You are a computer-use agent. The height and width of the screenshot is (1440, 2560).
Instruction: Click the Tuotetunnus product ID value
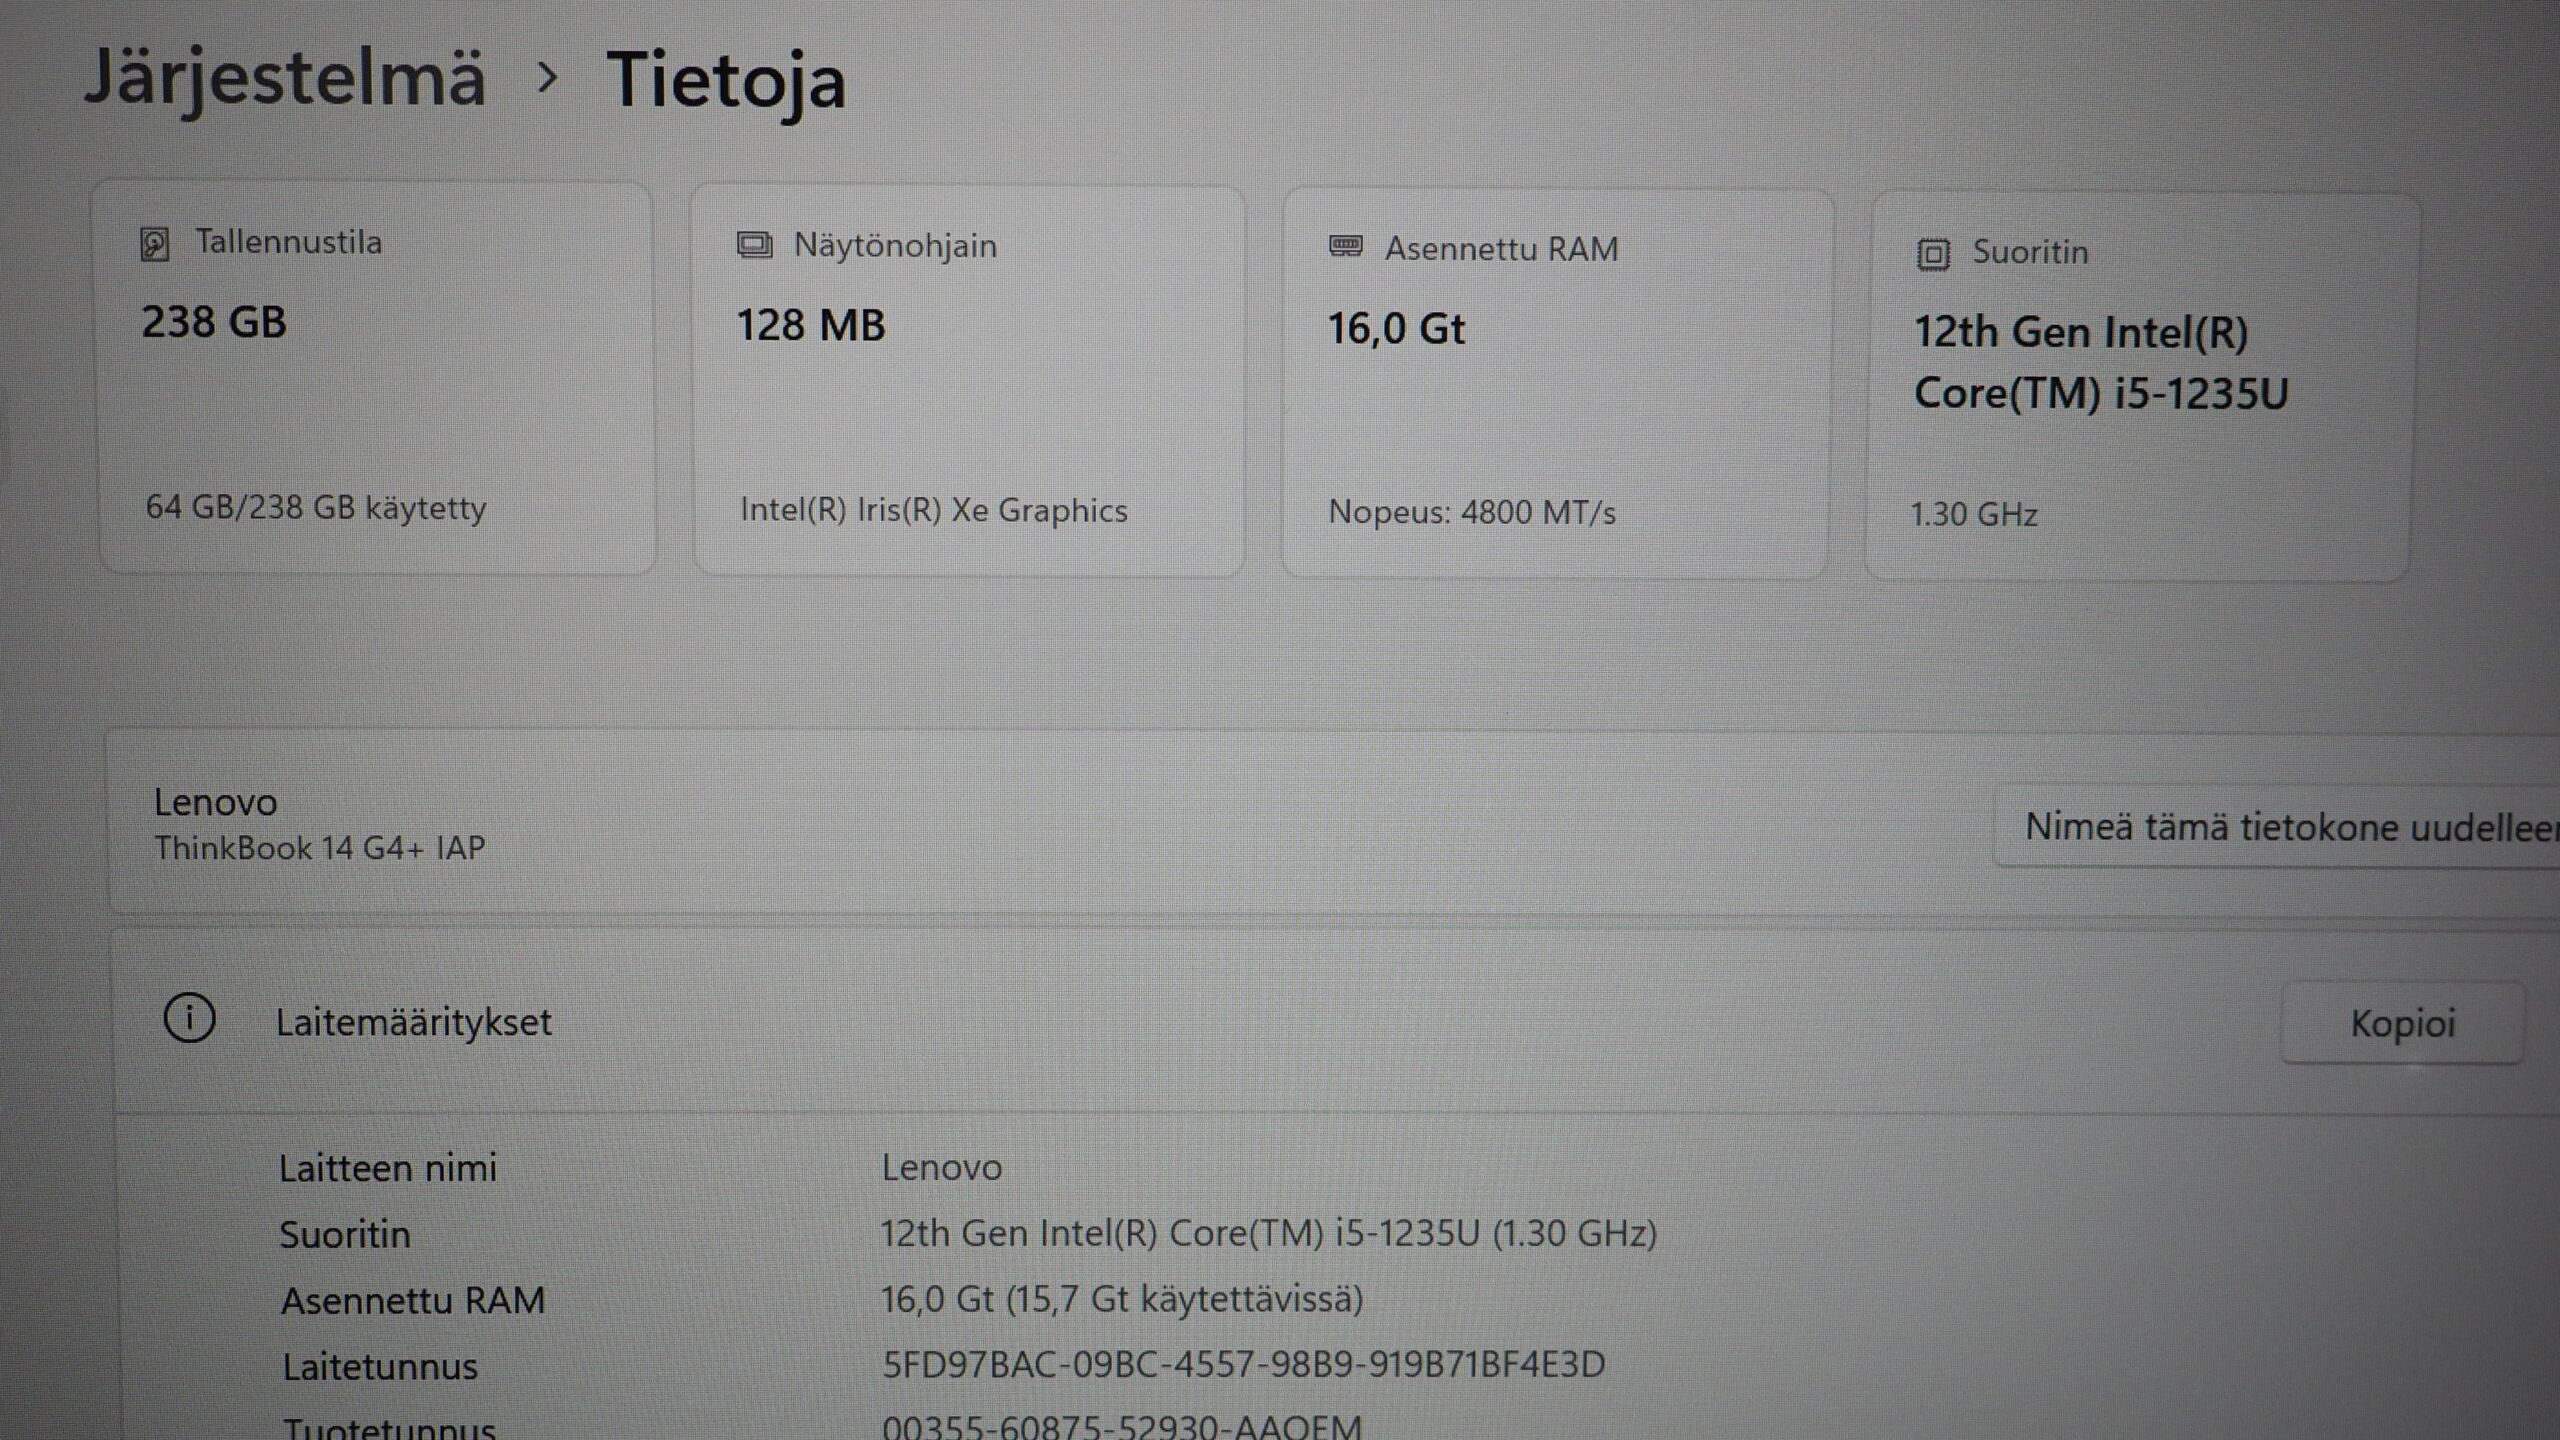coord(1121,1426)
